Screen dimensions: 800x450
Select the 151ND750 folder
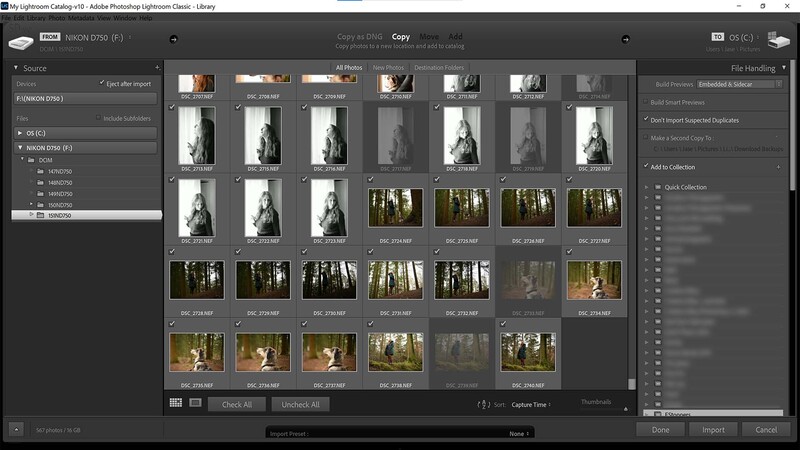pyautogui.click(x=87, y=215)
